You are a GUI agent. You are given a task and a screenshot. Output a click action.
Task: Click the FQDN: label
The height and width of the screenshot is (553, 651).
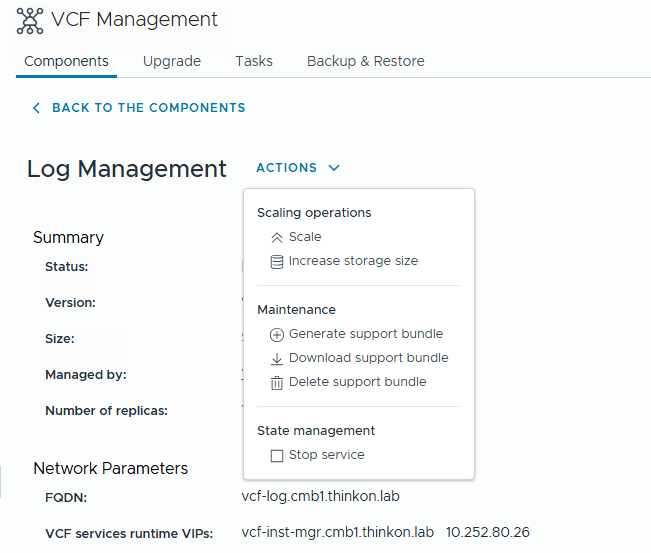pyautogui.click(x=66, y=497)
